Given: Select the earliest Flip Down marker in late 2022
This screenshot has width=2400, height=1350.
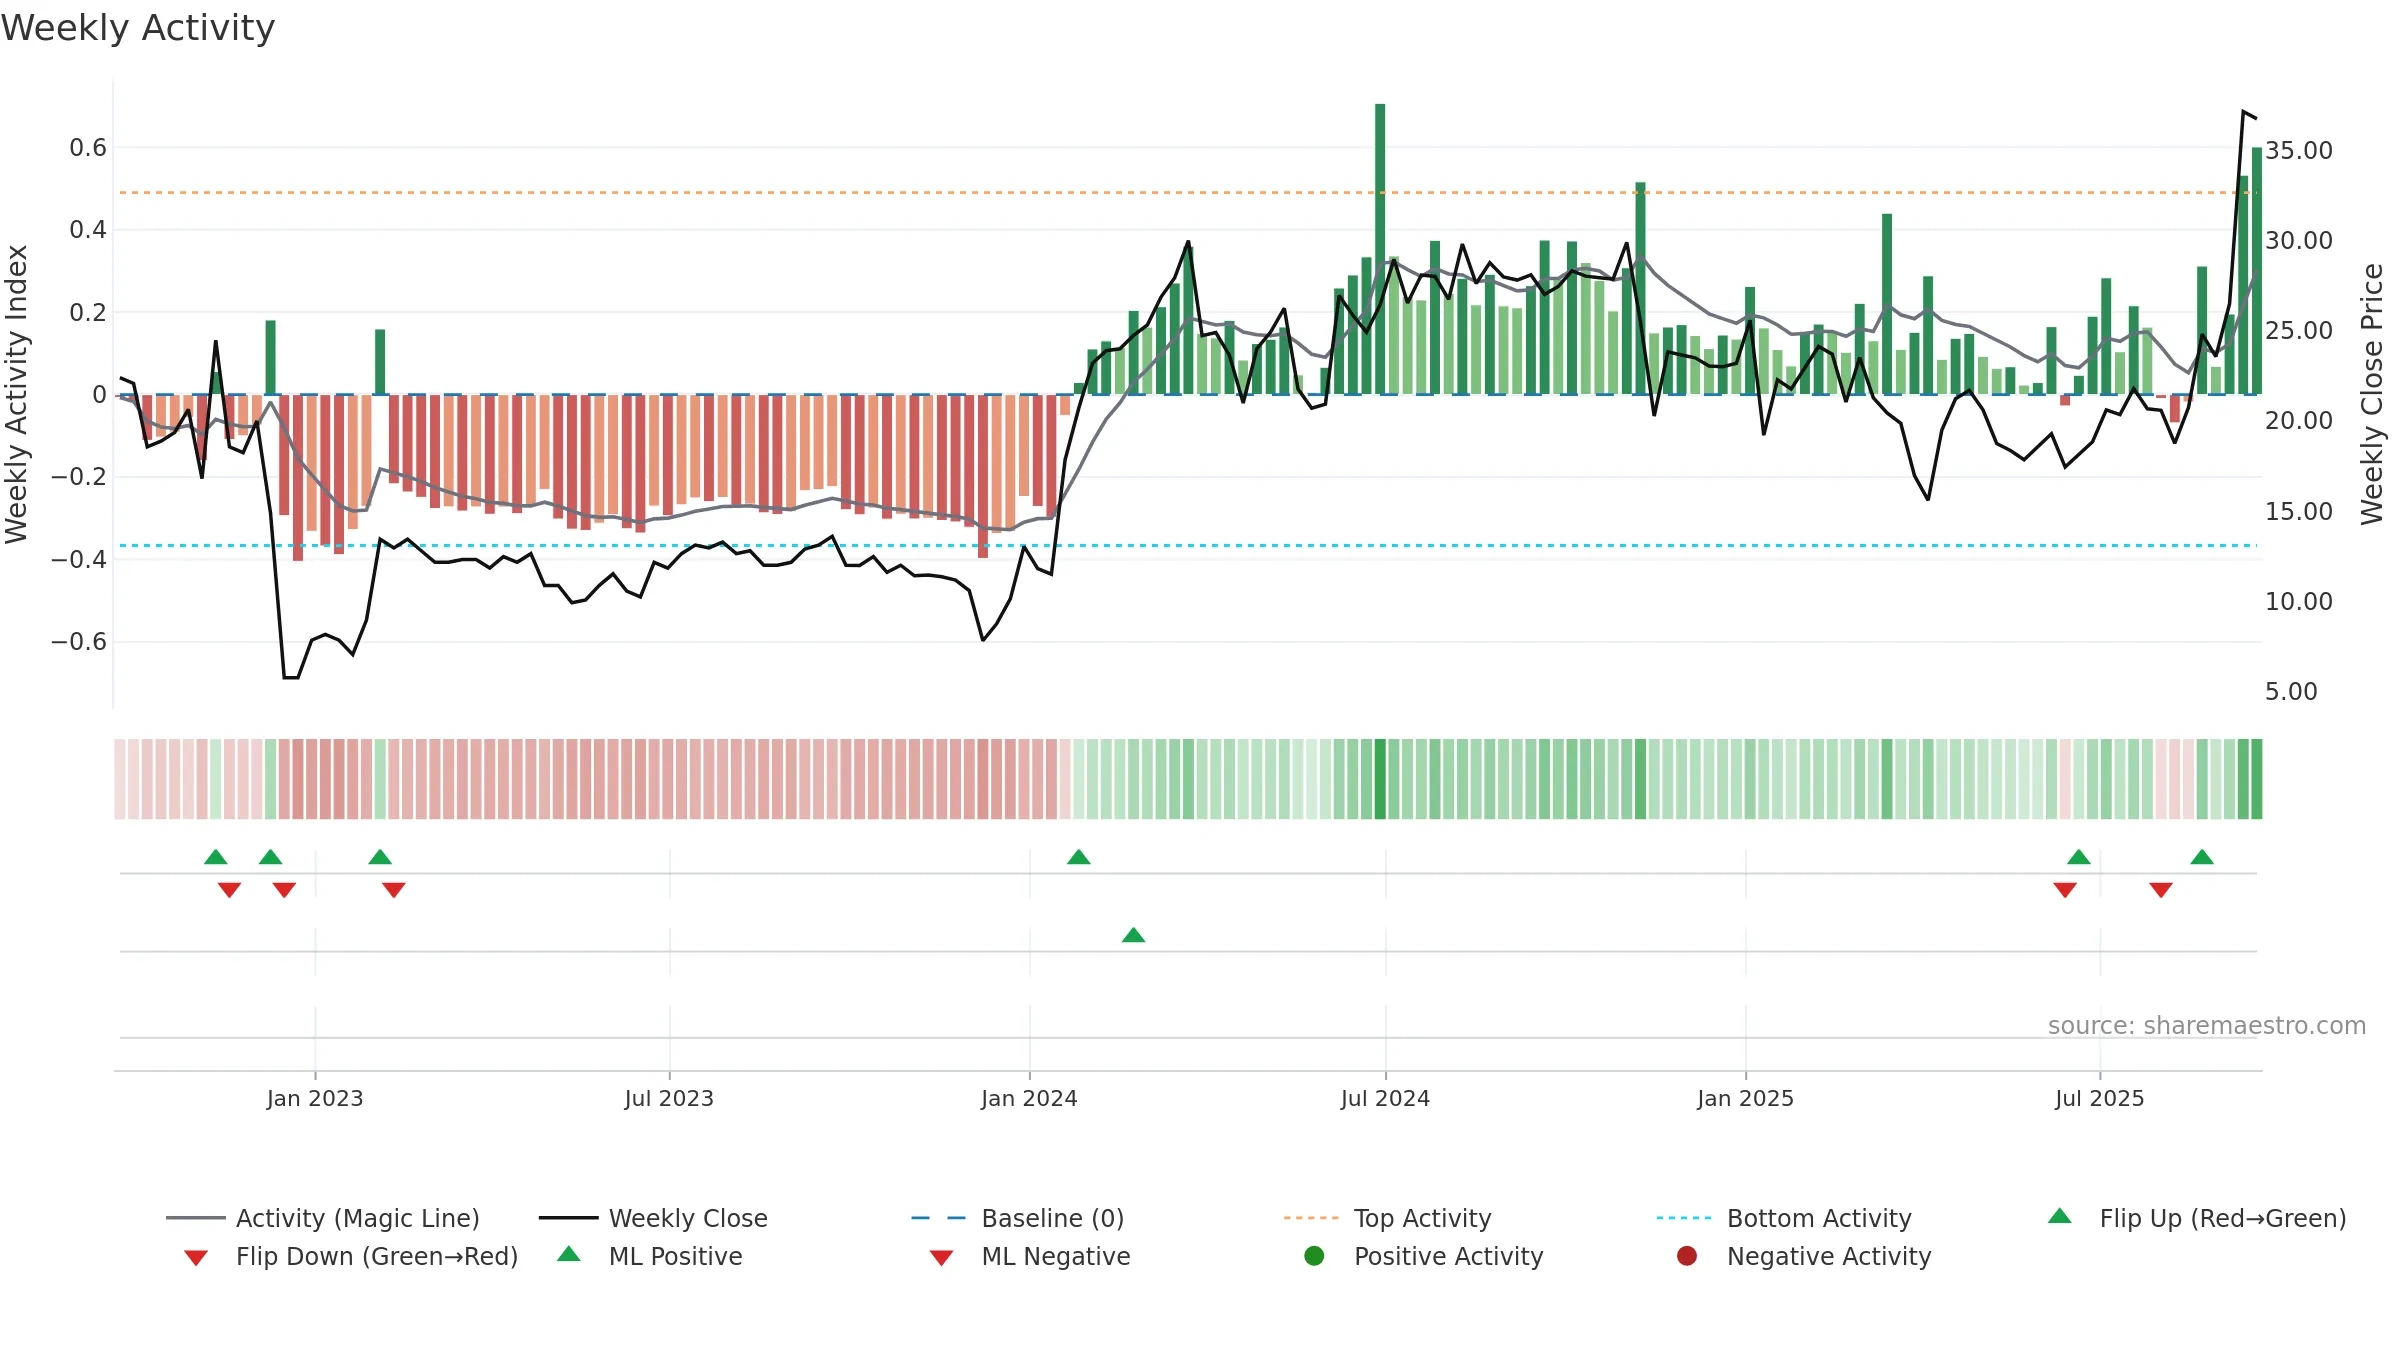Looking at the screenshot, I should click(x=229, y=890).
